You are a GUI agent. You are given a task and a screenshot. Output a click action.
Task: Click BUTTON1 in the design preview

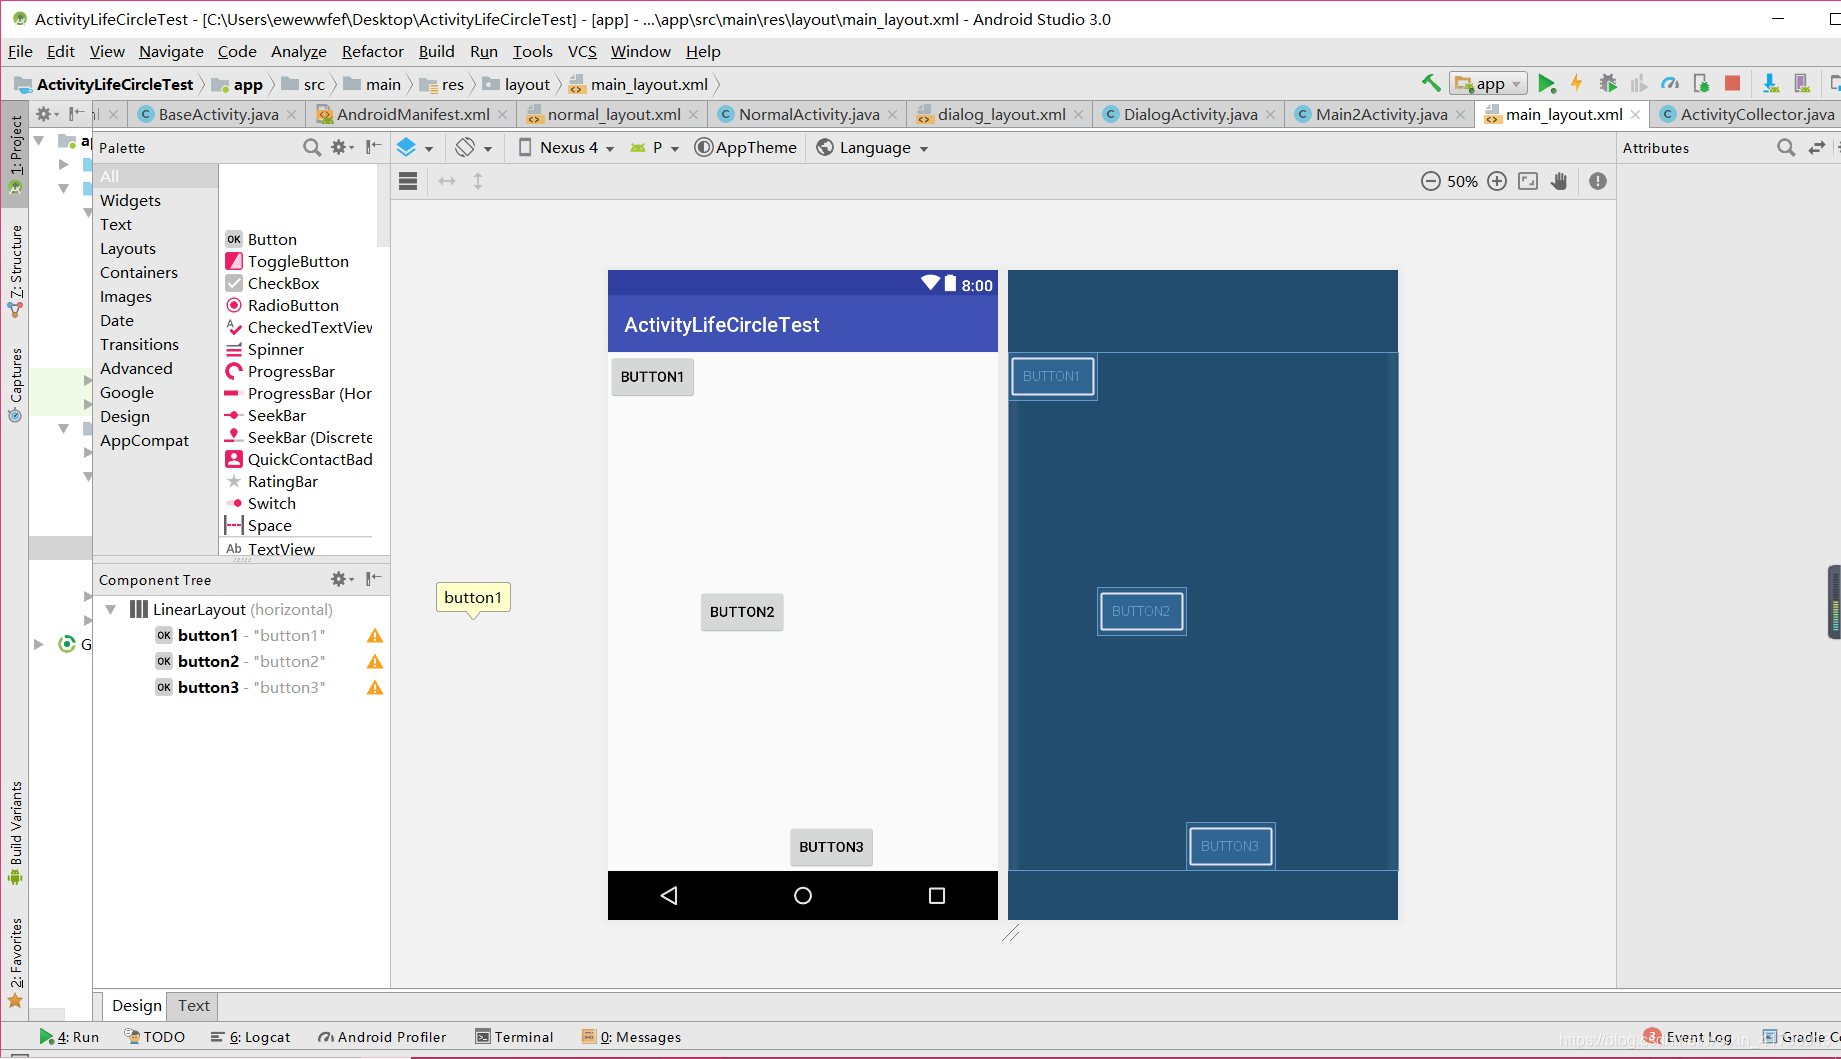(652, 377)
